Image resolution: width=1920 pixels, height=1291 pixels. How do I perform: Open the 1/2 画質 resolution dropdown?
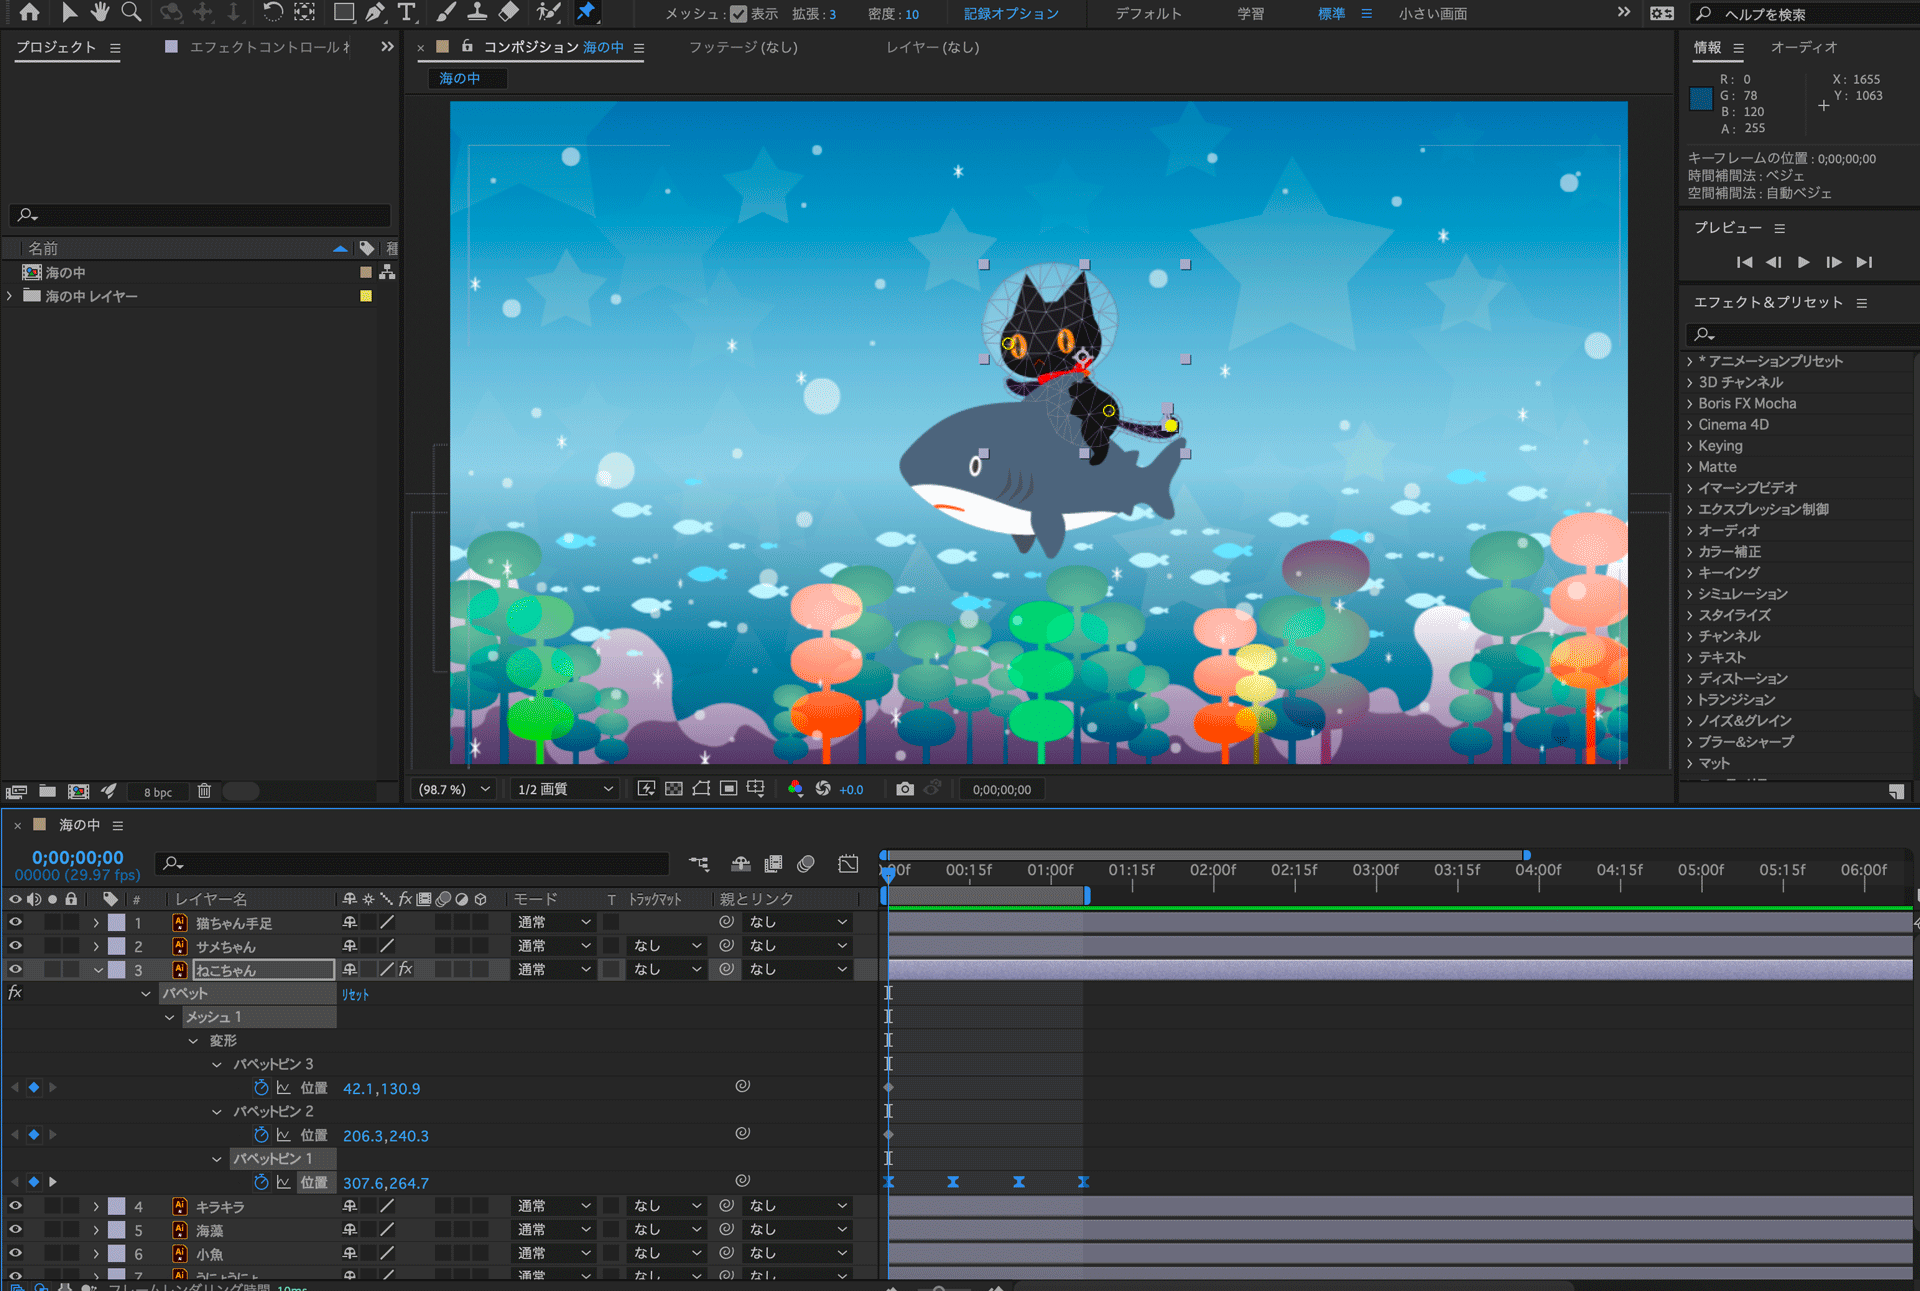[x=565, y=789]
